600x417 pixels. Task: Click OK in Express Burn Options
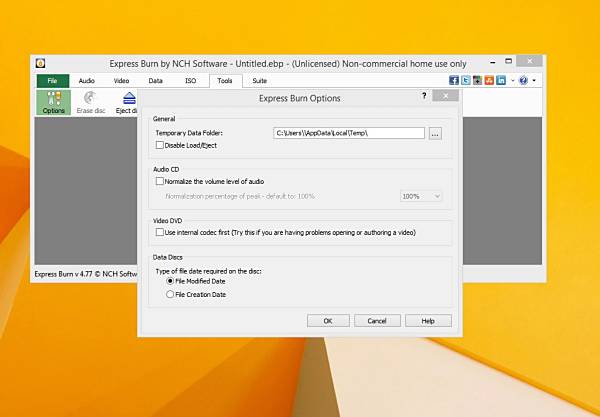[328, 321]
